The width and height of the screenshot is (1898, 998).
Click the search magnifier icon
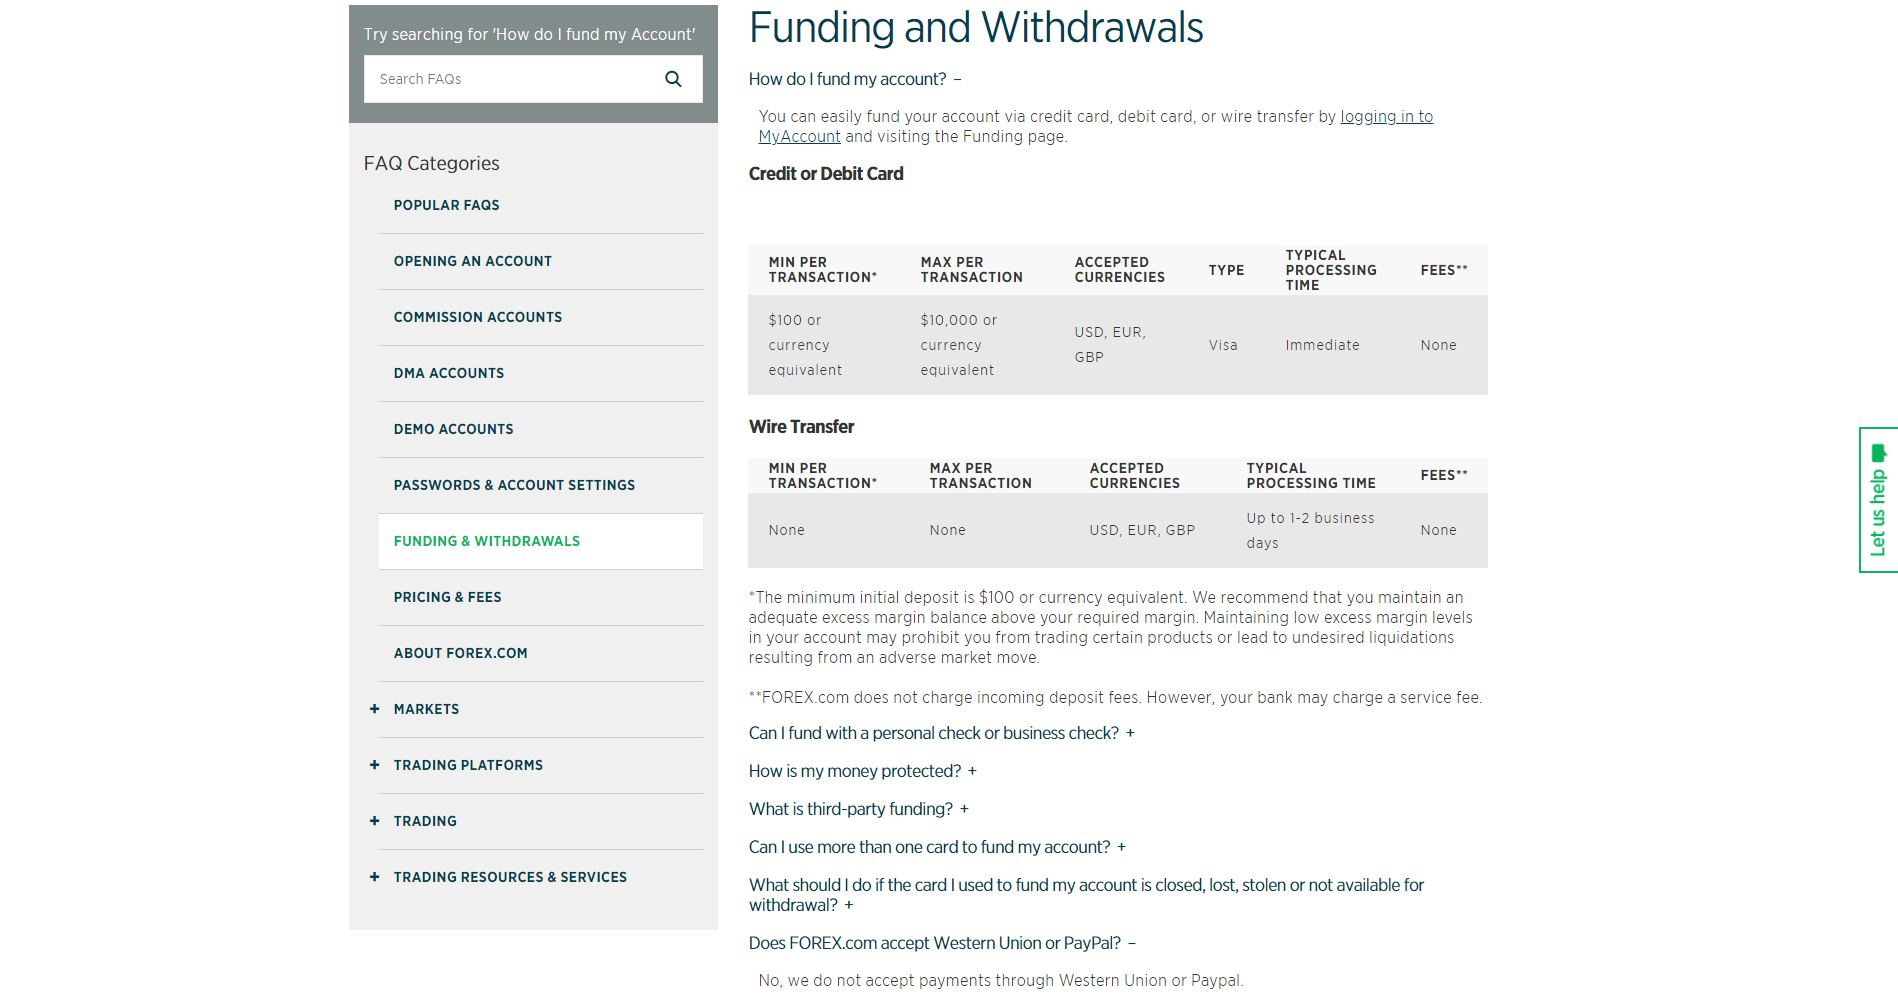click(673, 79)
